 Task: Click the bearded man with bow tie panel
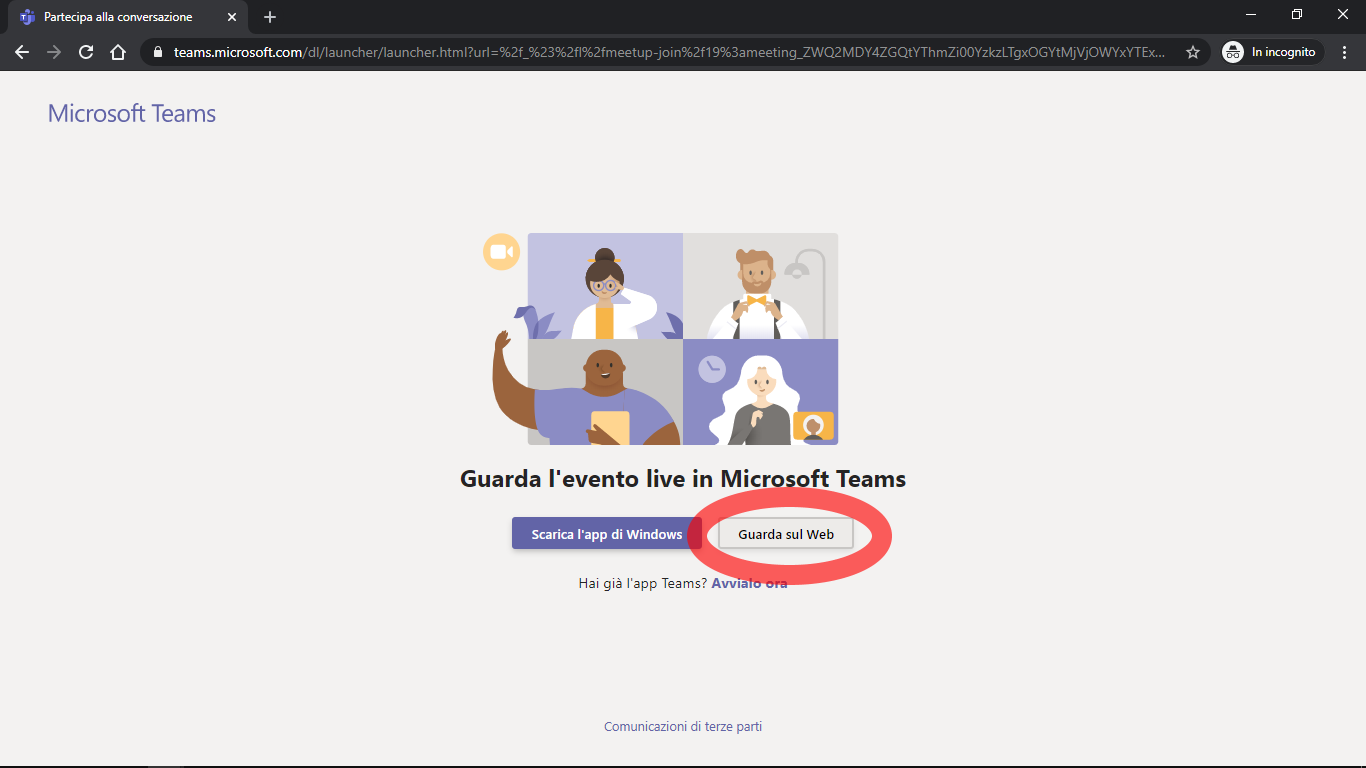pyautogui.click(x=760, y=286)
